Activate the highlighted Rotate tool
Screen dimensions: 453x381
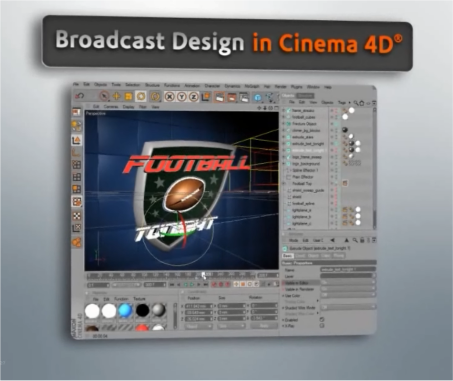141,97
